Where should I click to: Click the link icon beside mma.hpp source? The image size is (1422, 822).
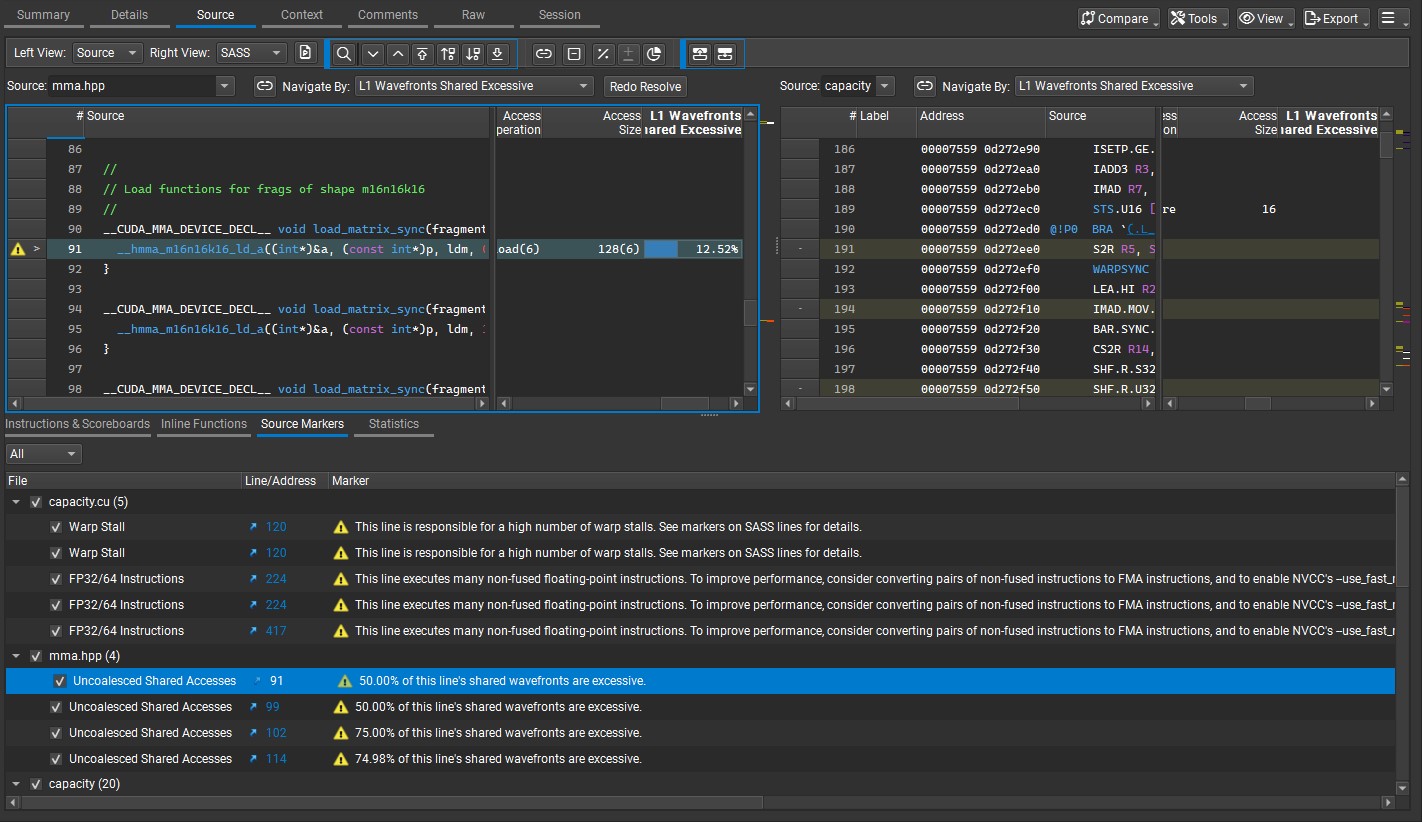point(264,86)
